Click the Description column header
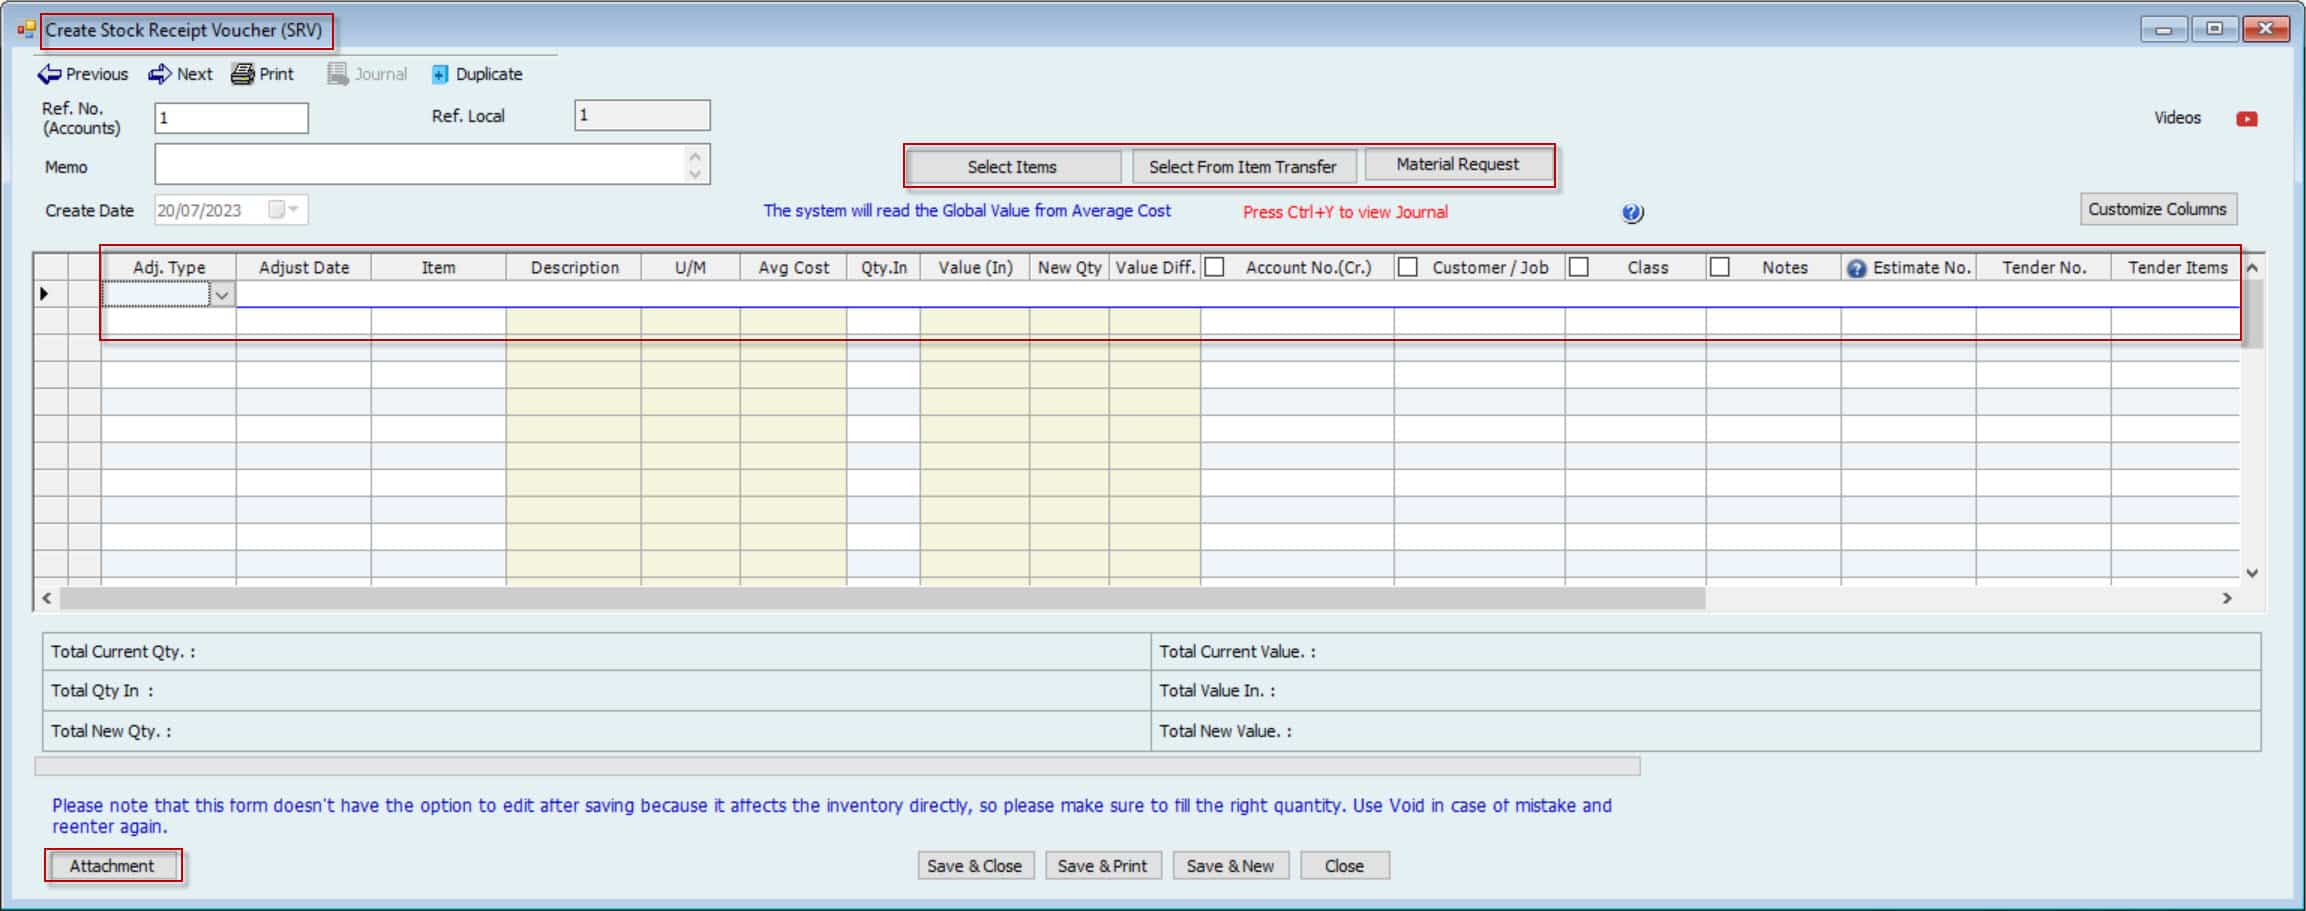 click(574, 267)
